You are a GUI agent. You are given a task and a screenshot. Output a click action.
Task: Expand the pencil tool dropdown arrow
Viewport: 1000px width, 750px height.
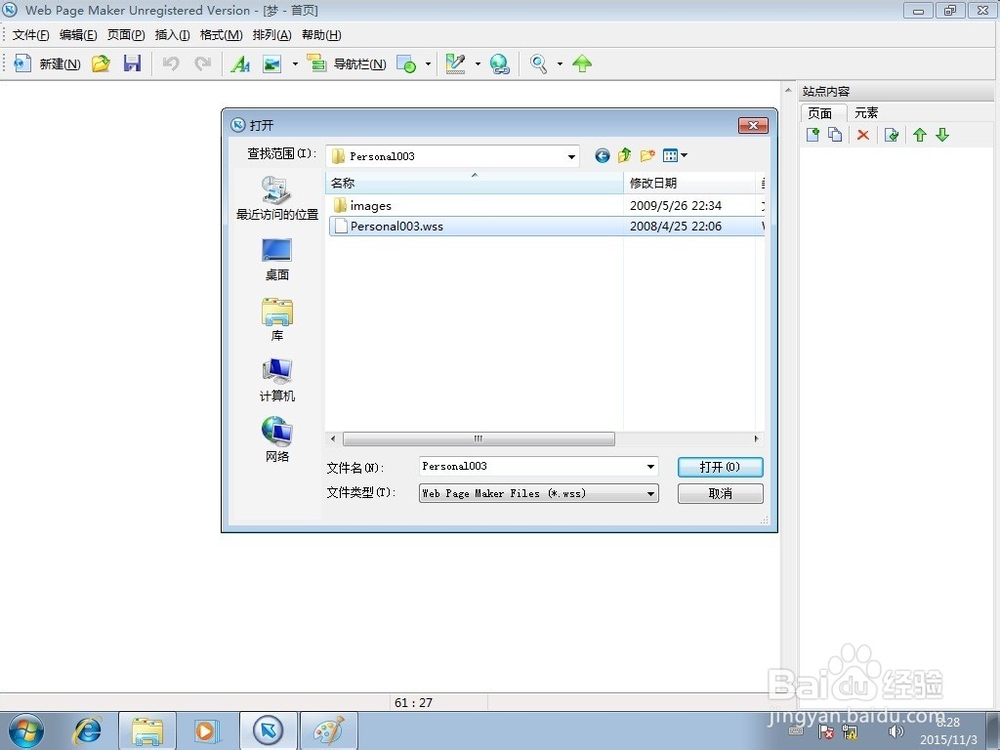coord(478,63)
